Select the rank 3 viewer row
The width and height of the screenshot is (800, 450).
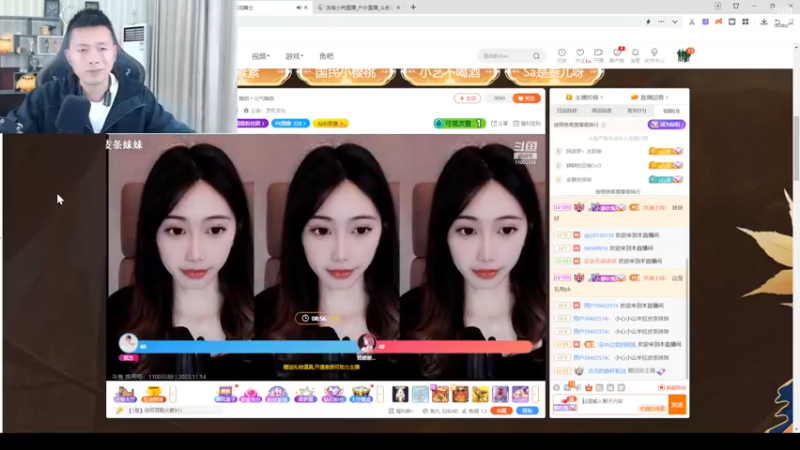click(x=619, y=180)
